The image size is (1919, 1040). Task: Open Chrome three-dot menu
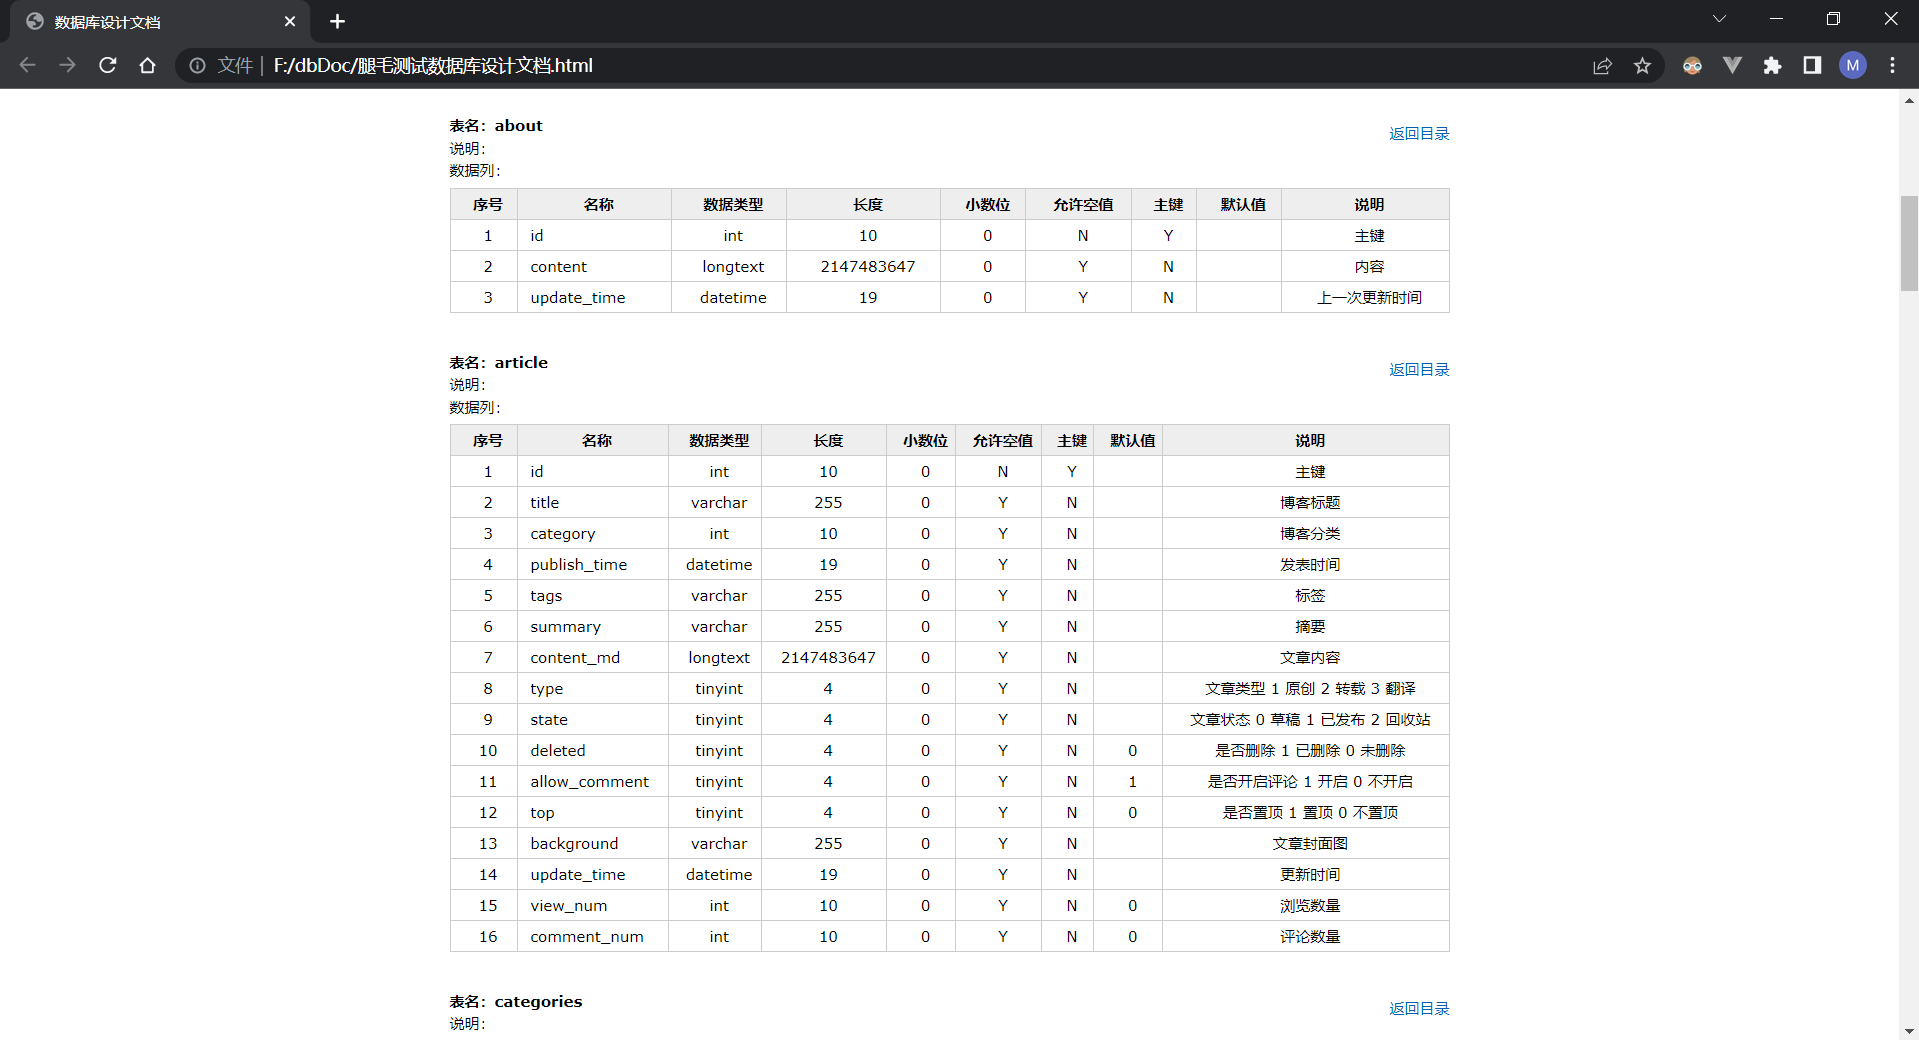(x=1892, y=65)
